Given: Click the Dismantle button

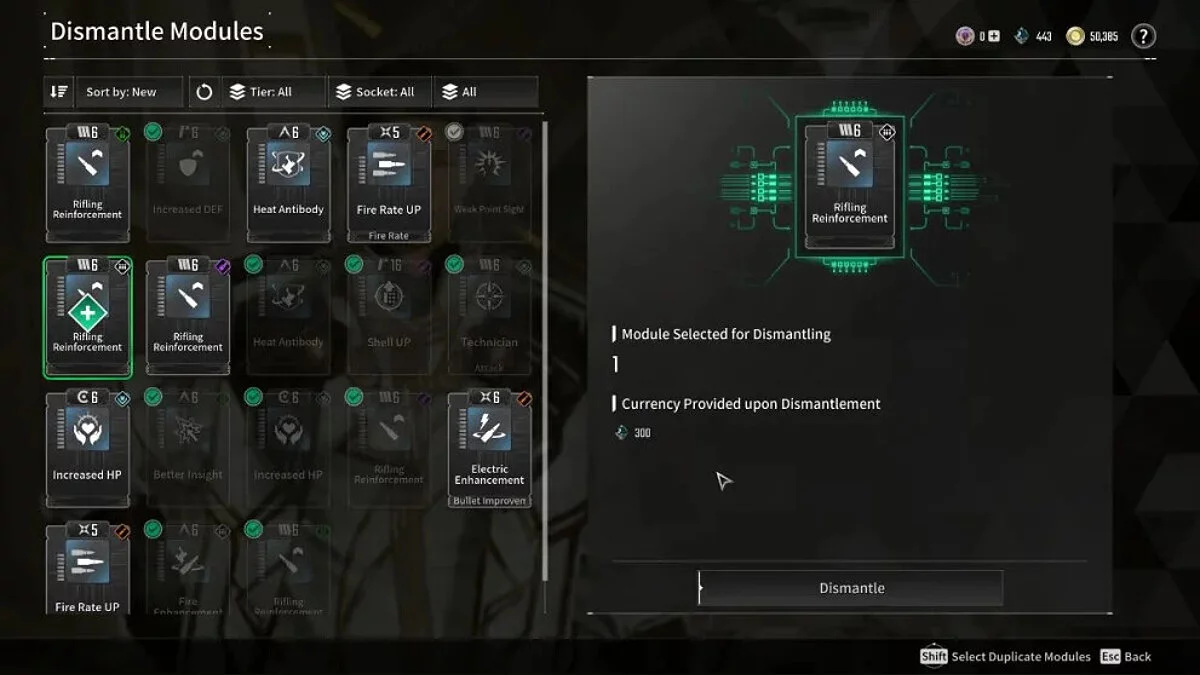Looking at the screenshot, I should [x=851, y=588].
